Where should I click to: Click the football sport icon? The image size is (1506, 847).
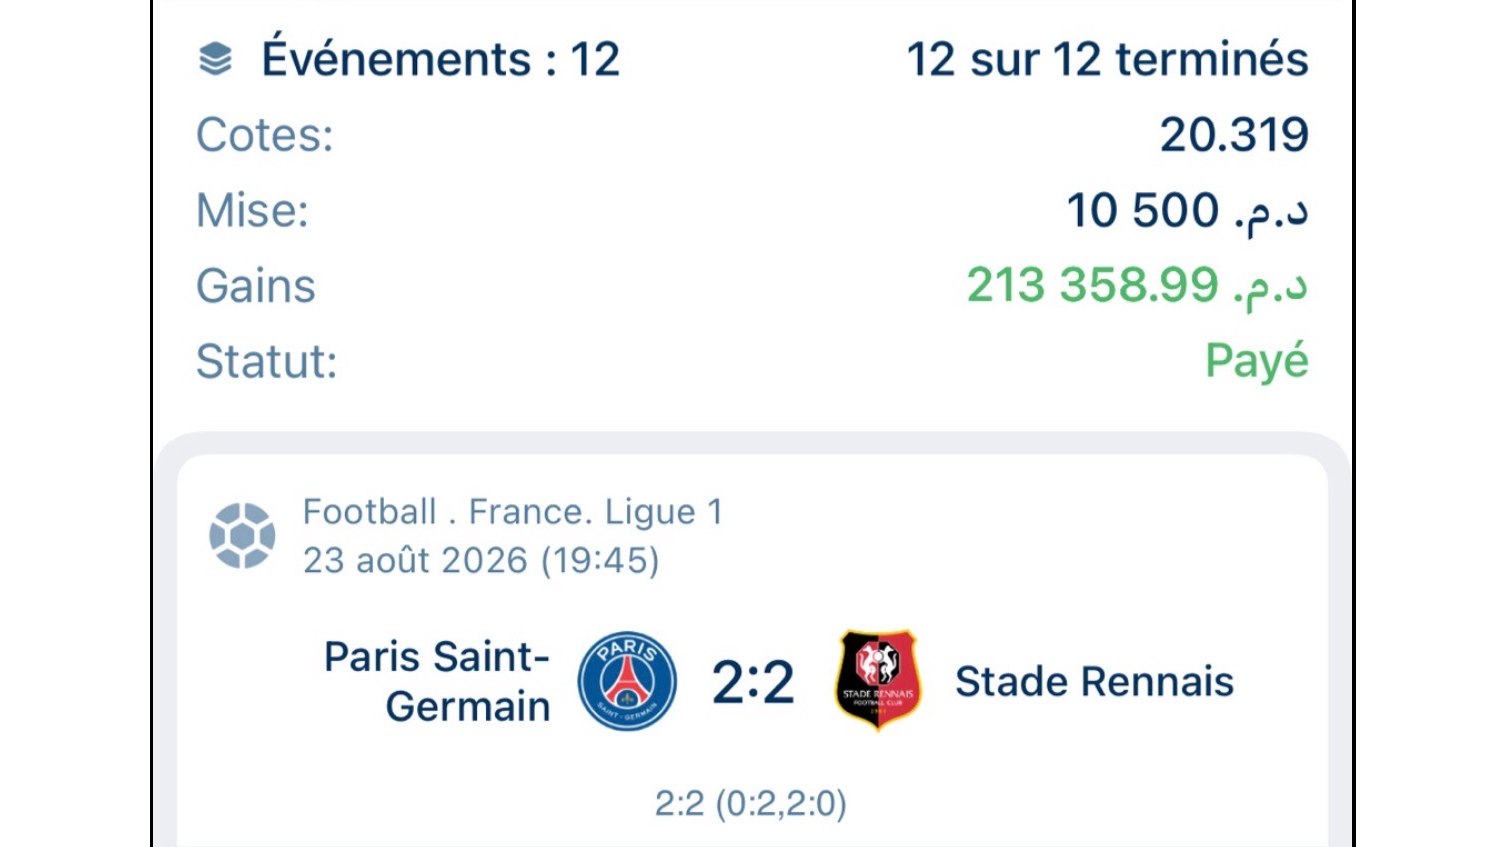point(242,536)
